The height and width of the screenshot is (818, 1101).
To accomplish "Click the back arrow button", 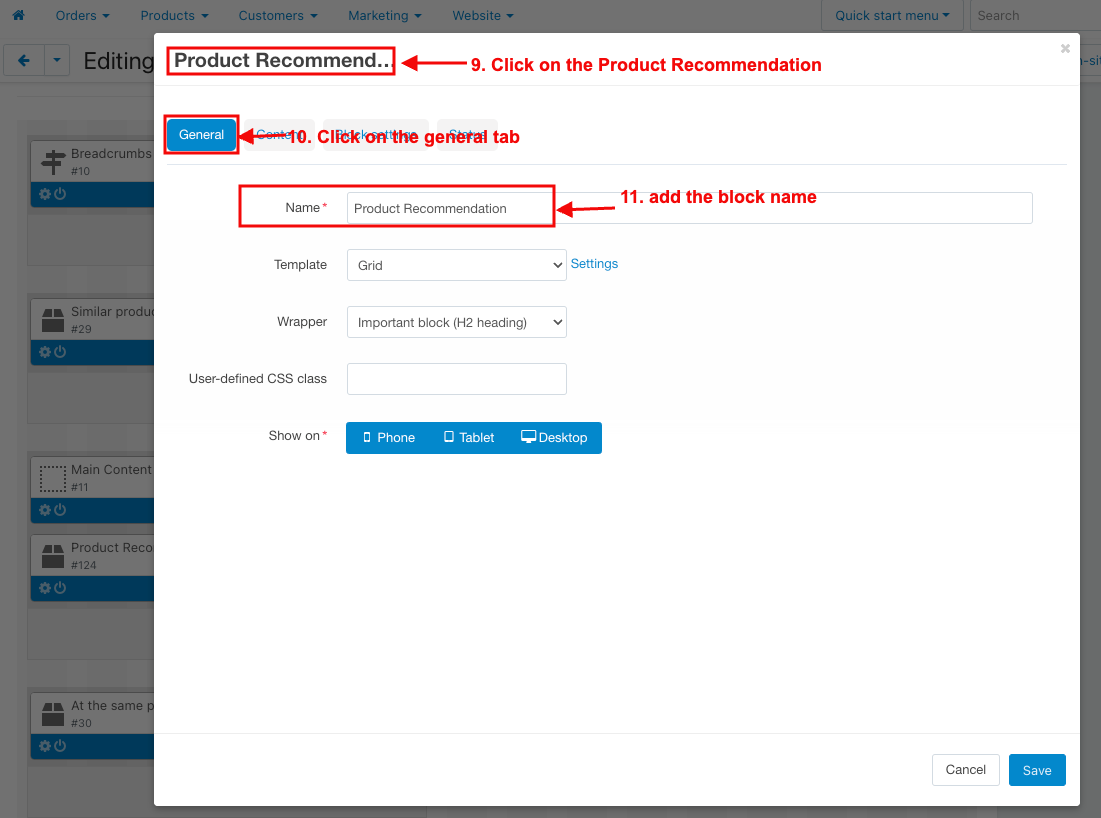I will [24, 61].
